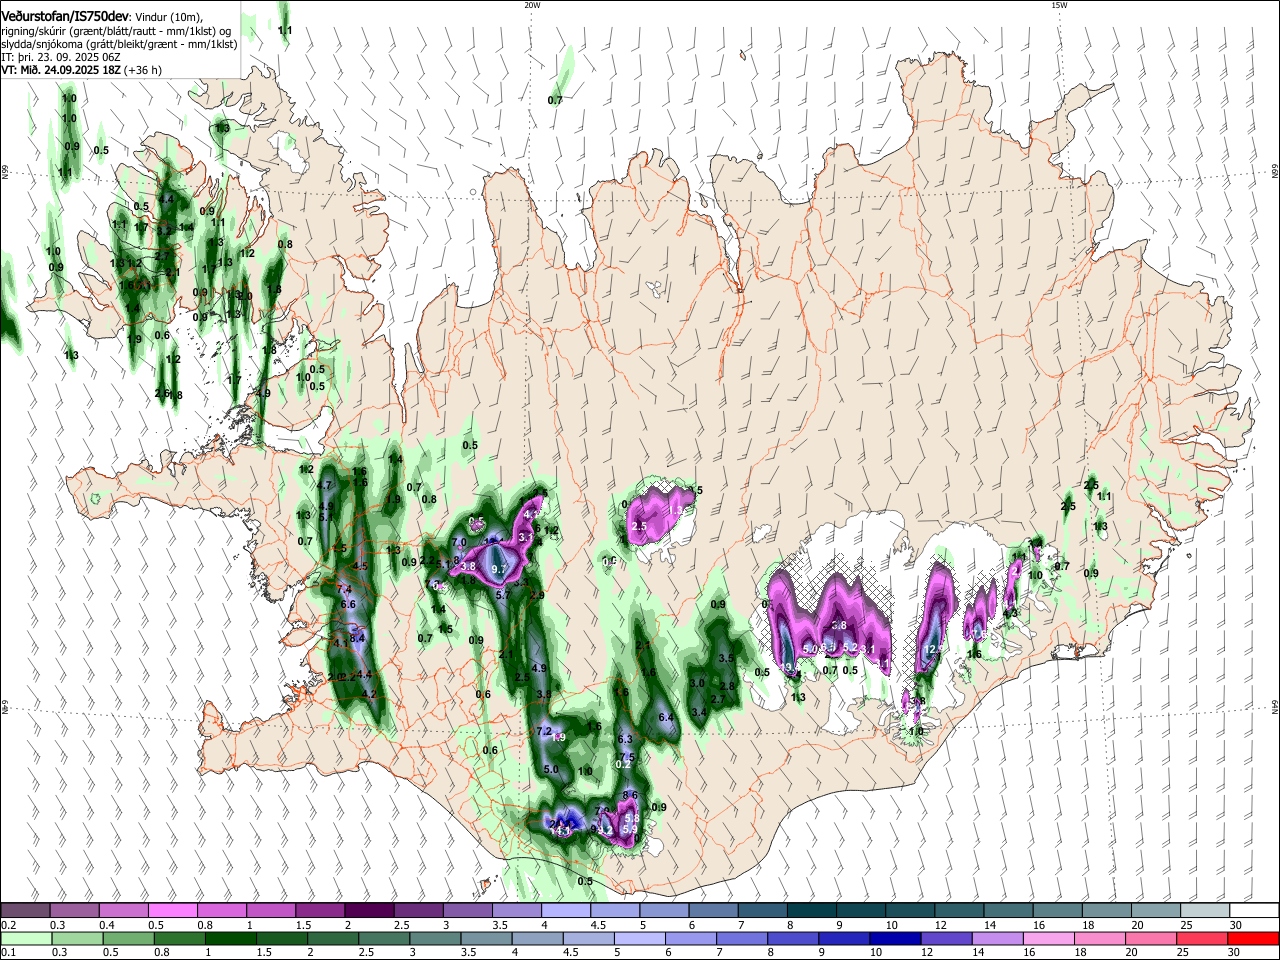This screenshot has height=960, width=1280.
Task: Select the upper-scale swatch between 3 and 3.5
Action: click(467, 911)
